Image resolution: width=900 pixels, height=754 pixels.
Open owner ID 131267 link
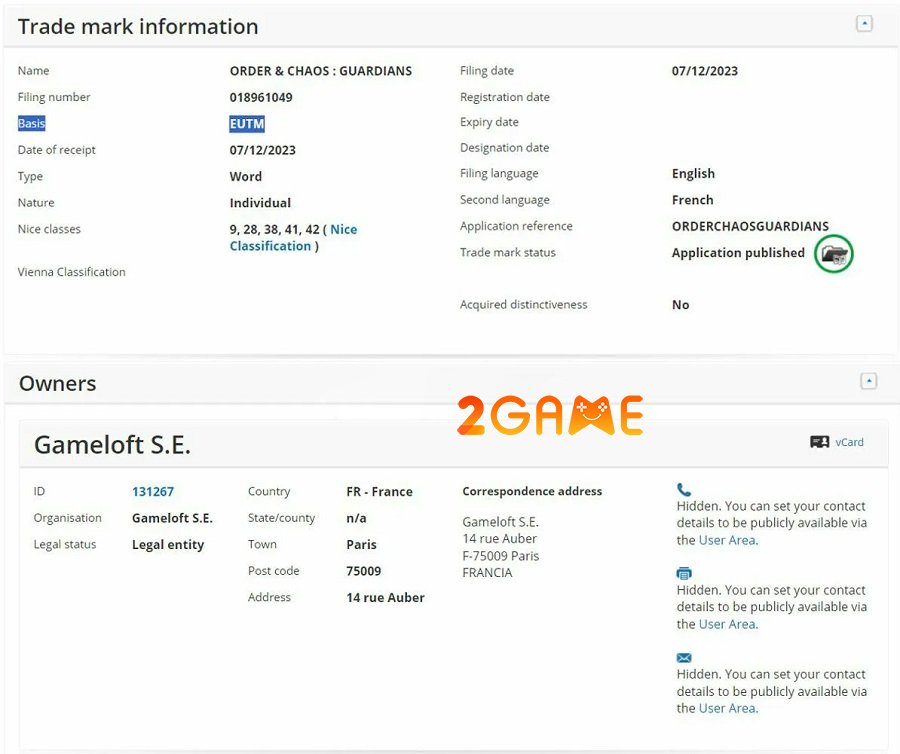[153, 492]
